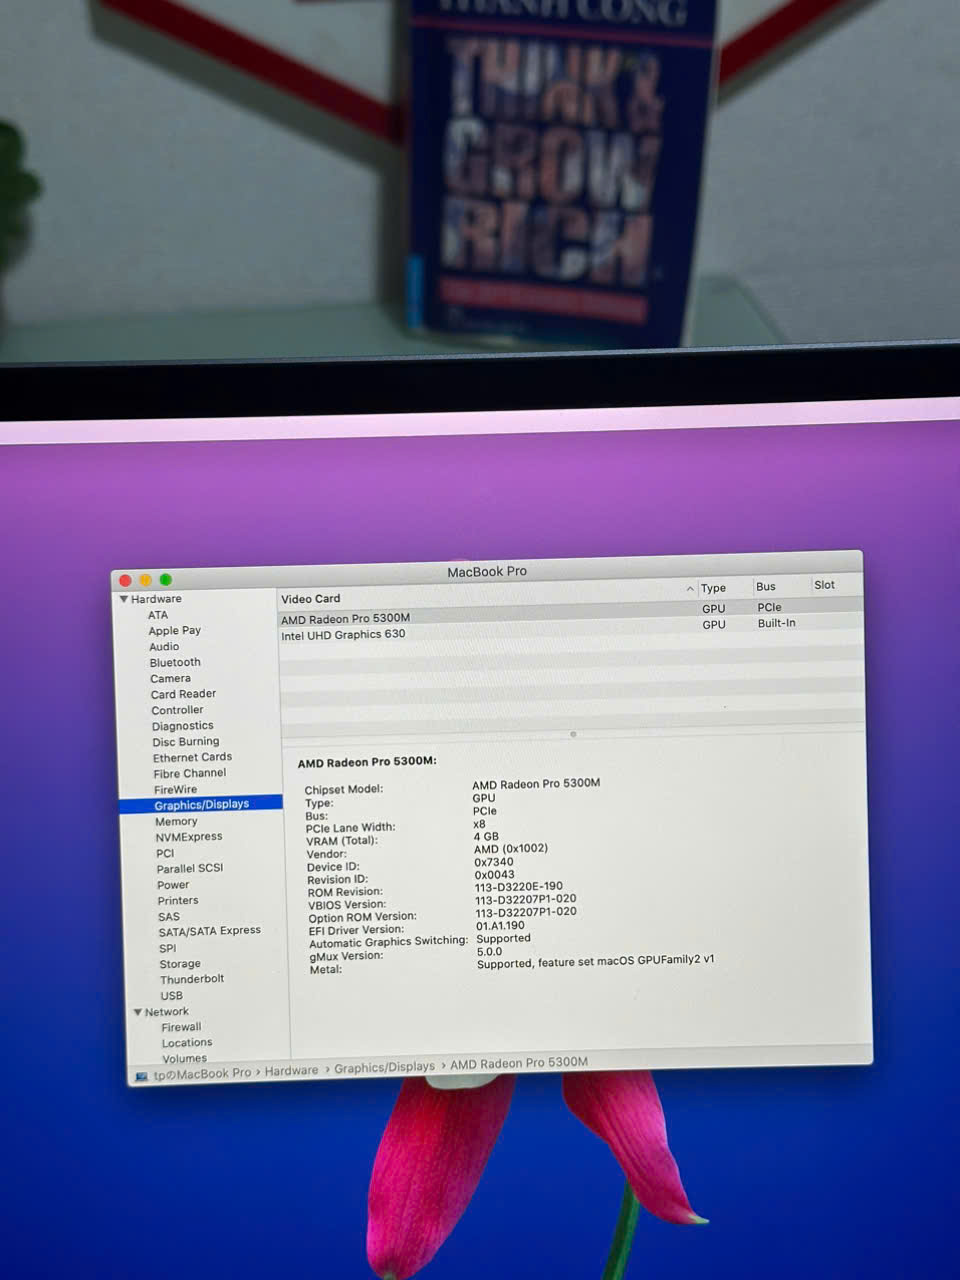Sort by the Type column header
Screen dimensions: 960x1280
tap(713, 588)
